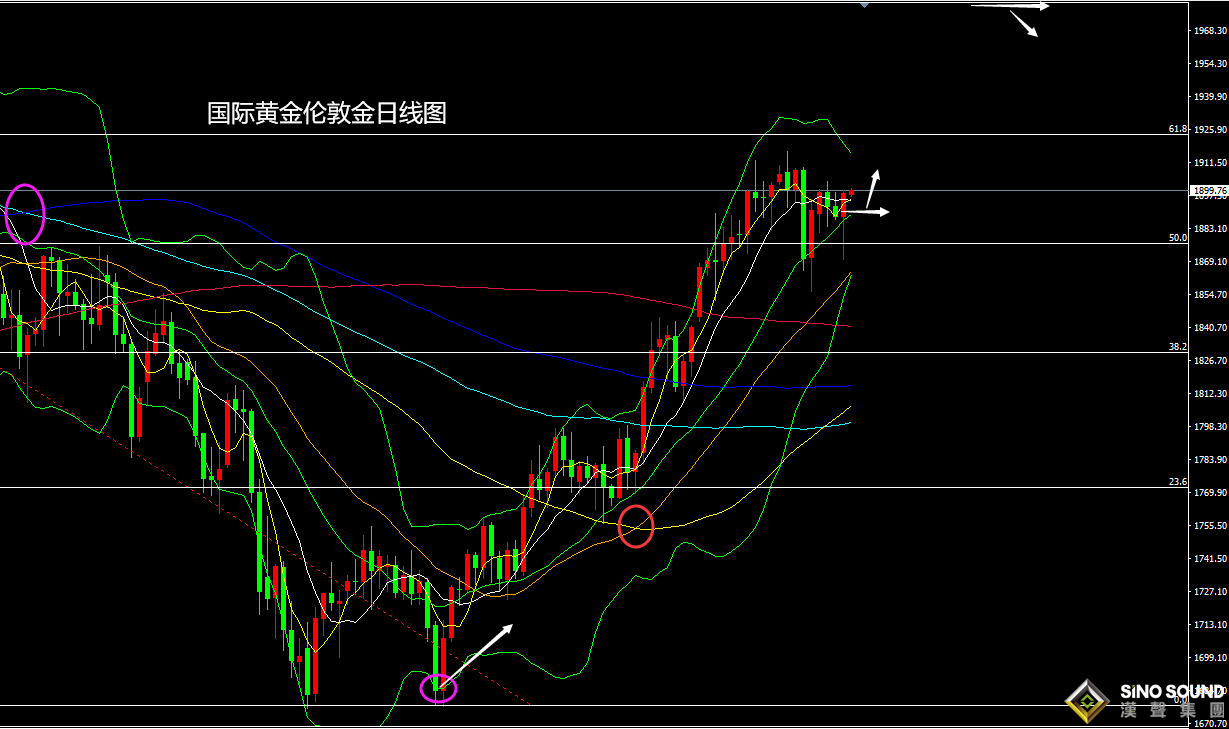This screenshot has height=729, width=1229.
Task: Click the 1769.90 price axis label
Action: click(1210, 493)
